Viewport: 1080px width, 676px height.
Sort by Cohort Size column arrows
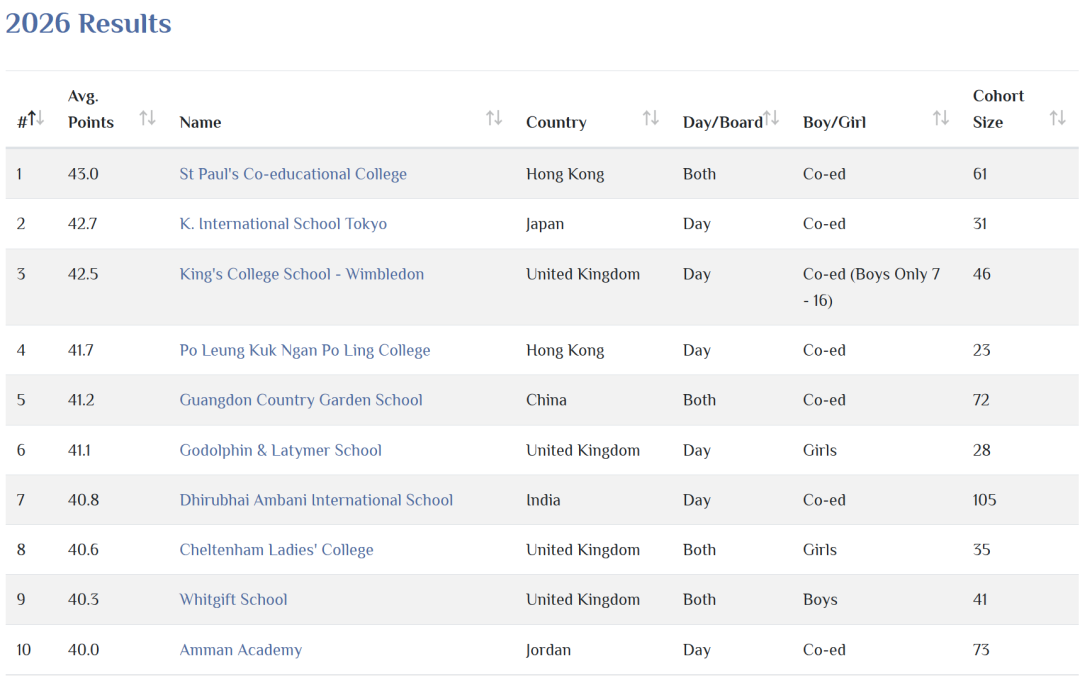(x=1058, y=118)
